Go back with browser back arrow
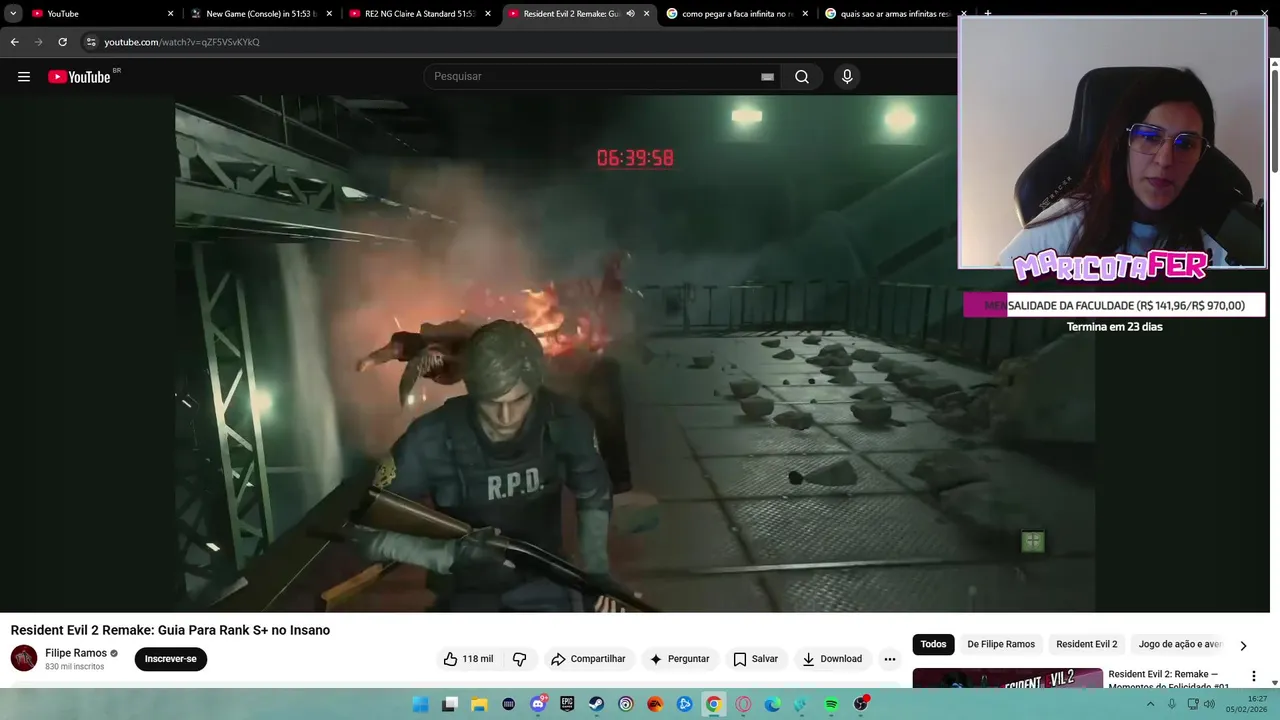This screenshot has height=720, width=1280. (x=14, y=42)
